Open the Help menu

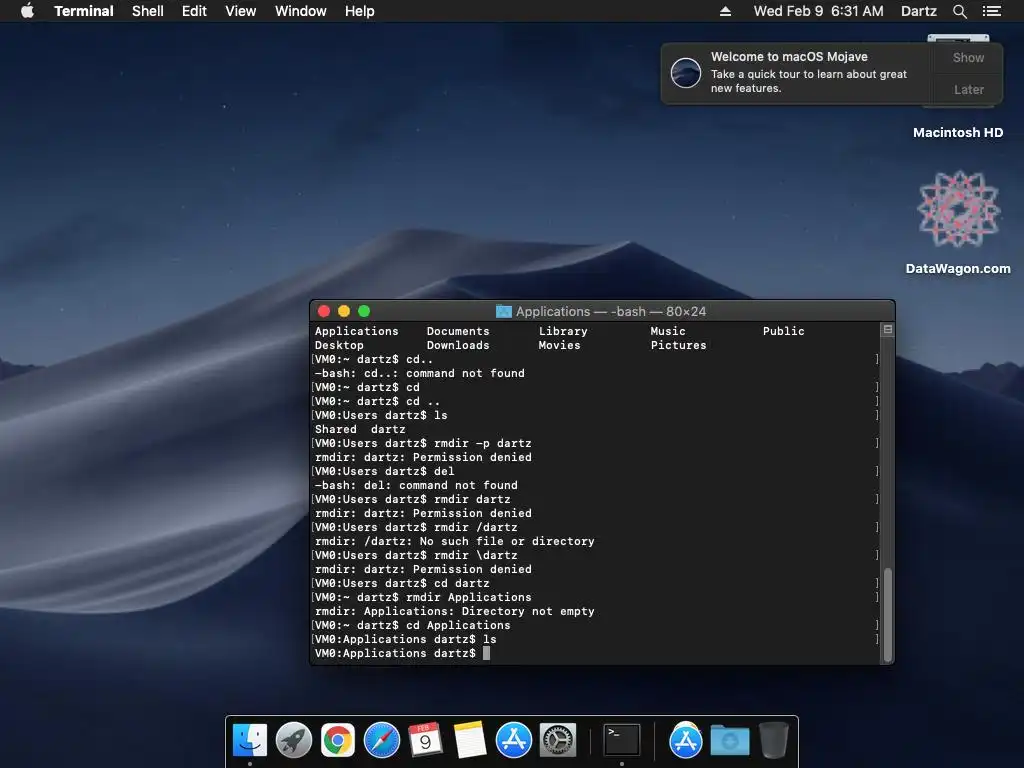(359, 11)
